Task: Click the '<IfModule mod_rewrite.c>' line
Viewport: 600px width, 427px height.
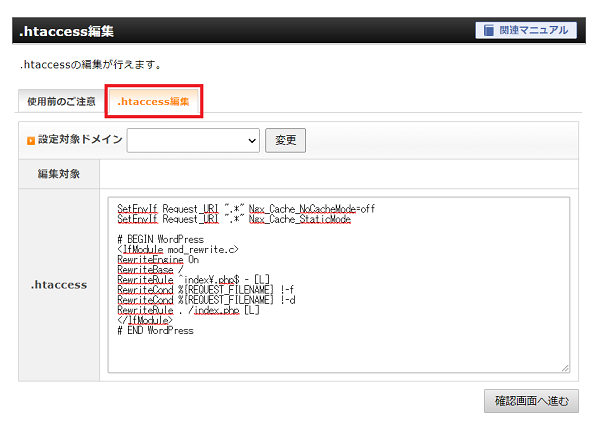Action: 178,249
